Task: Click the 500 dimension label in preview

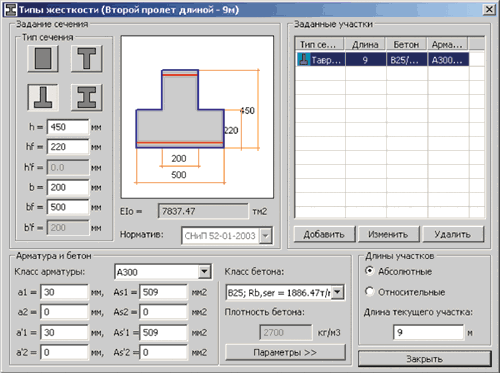Action: click(x=179, y=175)
